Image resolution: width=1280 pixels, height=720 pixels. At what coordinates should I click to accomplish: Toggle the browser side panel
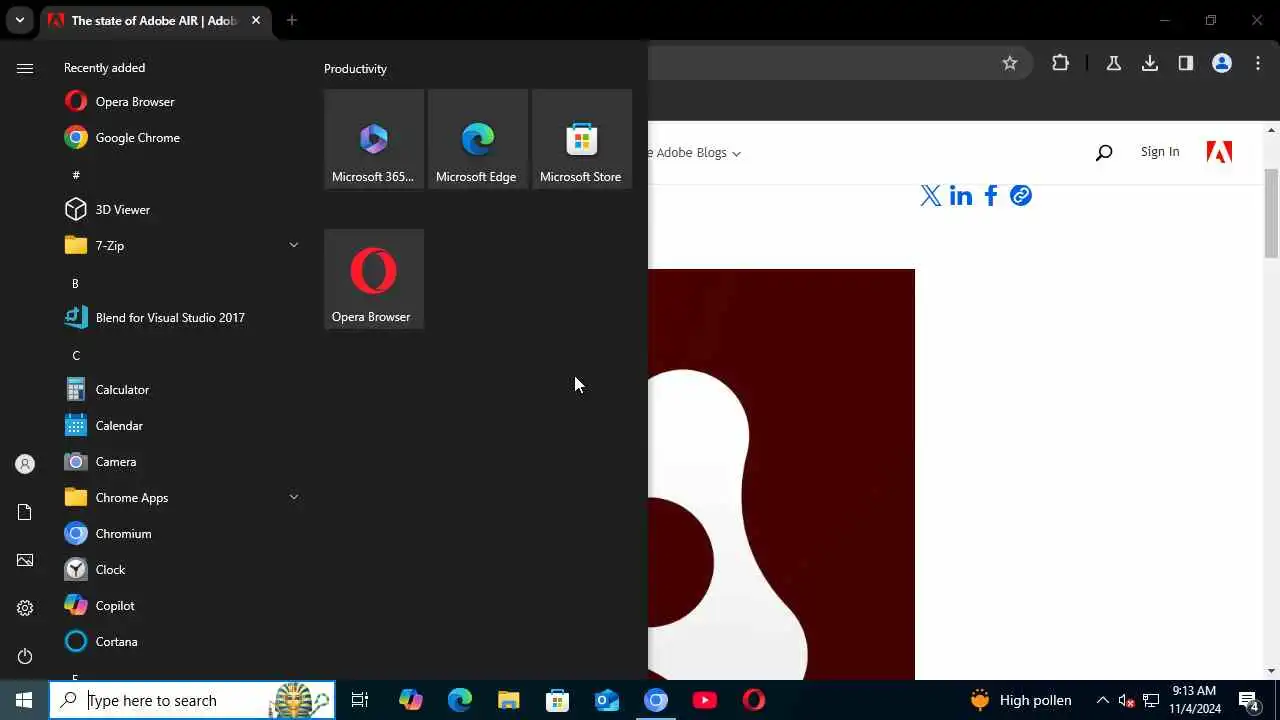[1186, 63]
